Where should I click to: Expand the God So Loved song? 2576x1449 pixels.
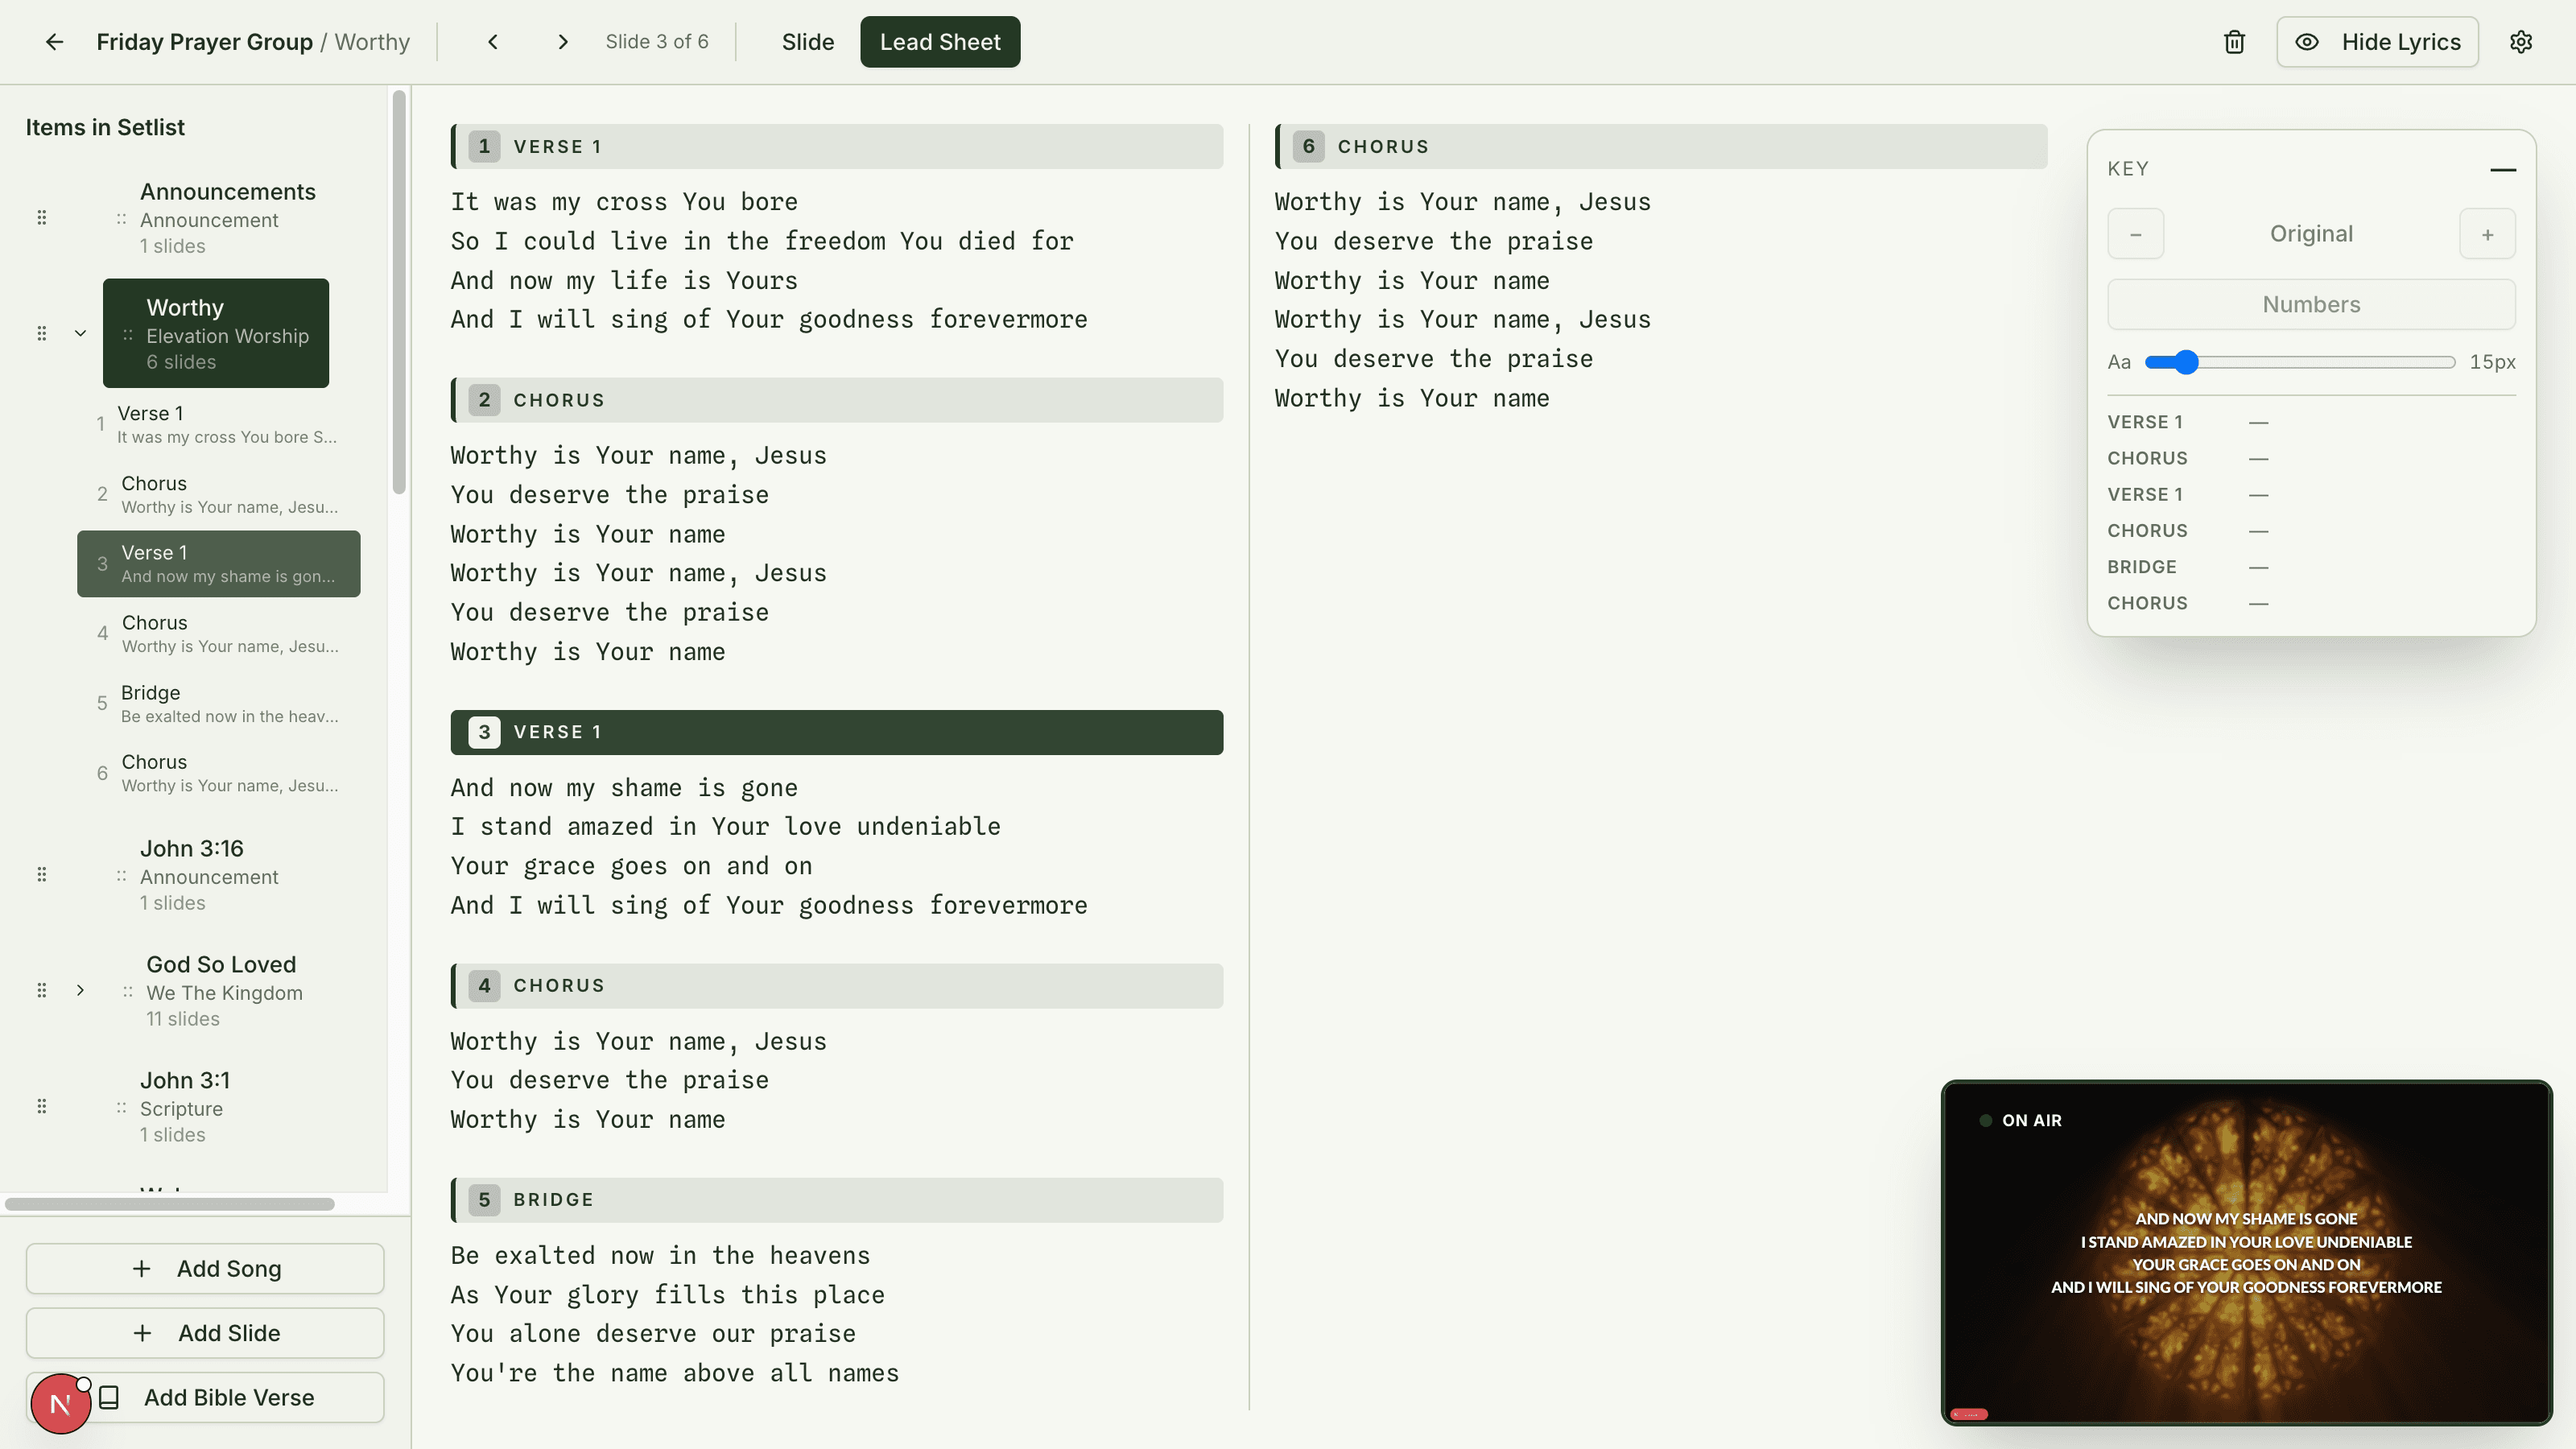click(x=80, y=990)
